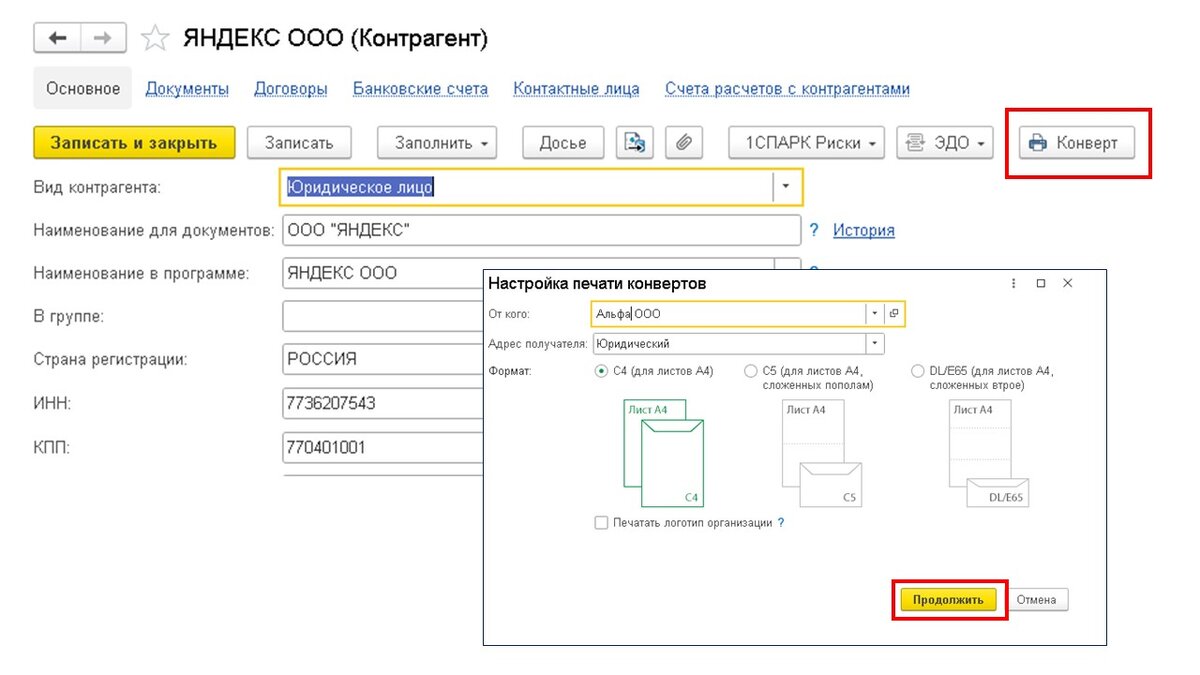
Task: Maximize the Настройка печати конвертов dialog
Action: point(1040,284)
